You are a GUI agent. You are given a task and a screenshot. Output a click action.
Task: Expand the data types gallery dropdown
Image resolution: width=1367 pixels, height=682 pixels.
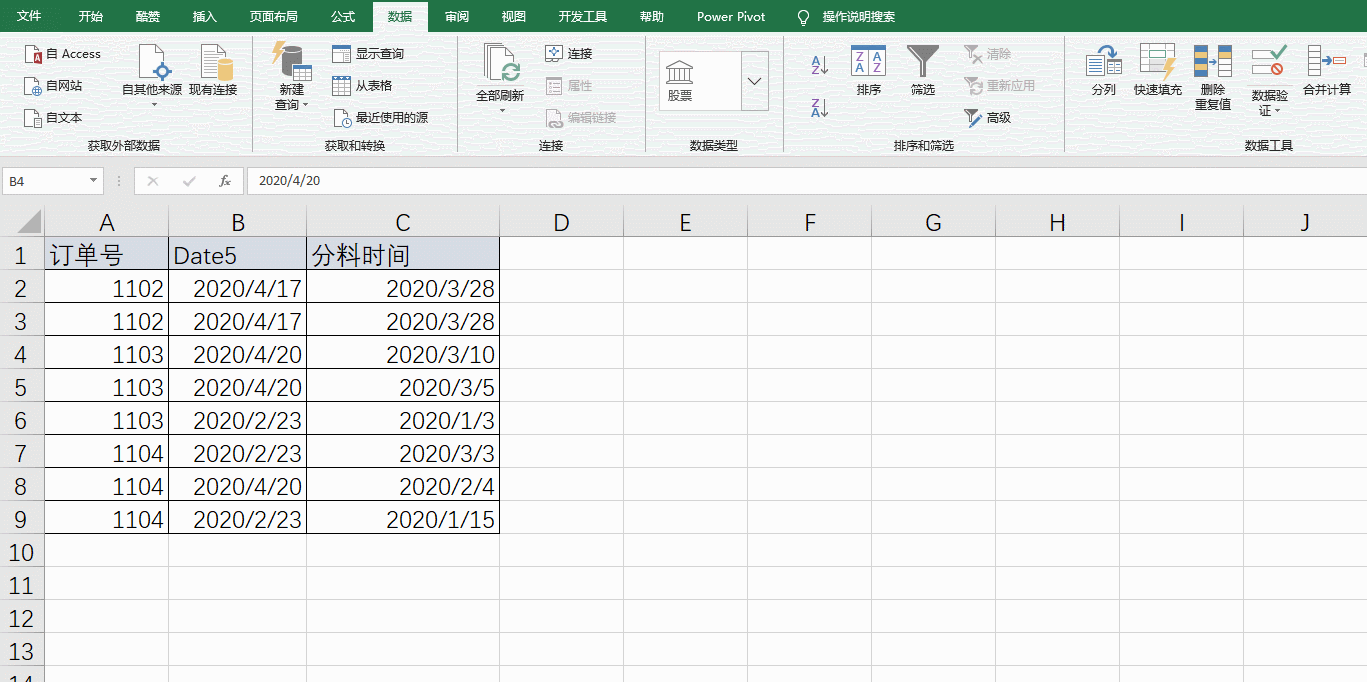tap(755, 80)
